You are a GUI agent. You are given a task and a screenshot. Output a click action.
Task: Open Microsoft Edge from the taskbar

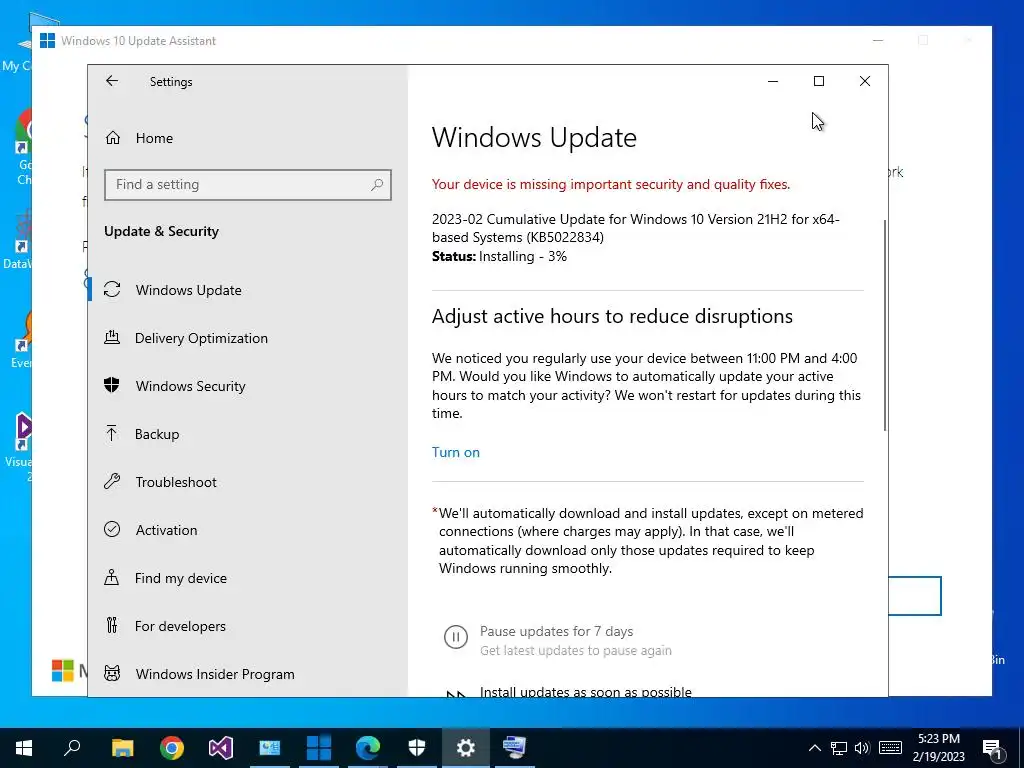368,748
